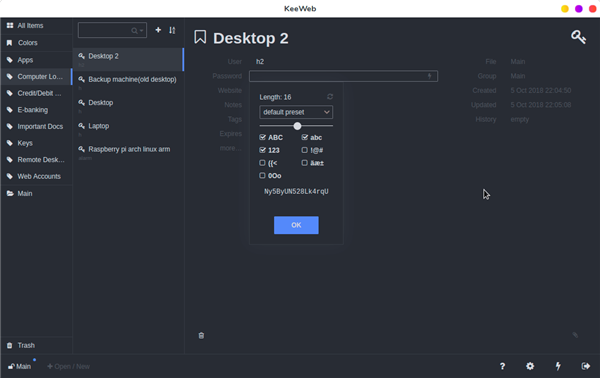The width and height of the screenshot is (600, 378).
Task: Click the User value h2
Action: [260, 62]
